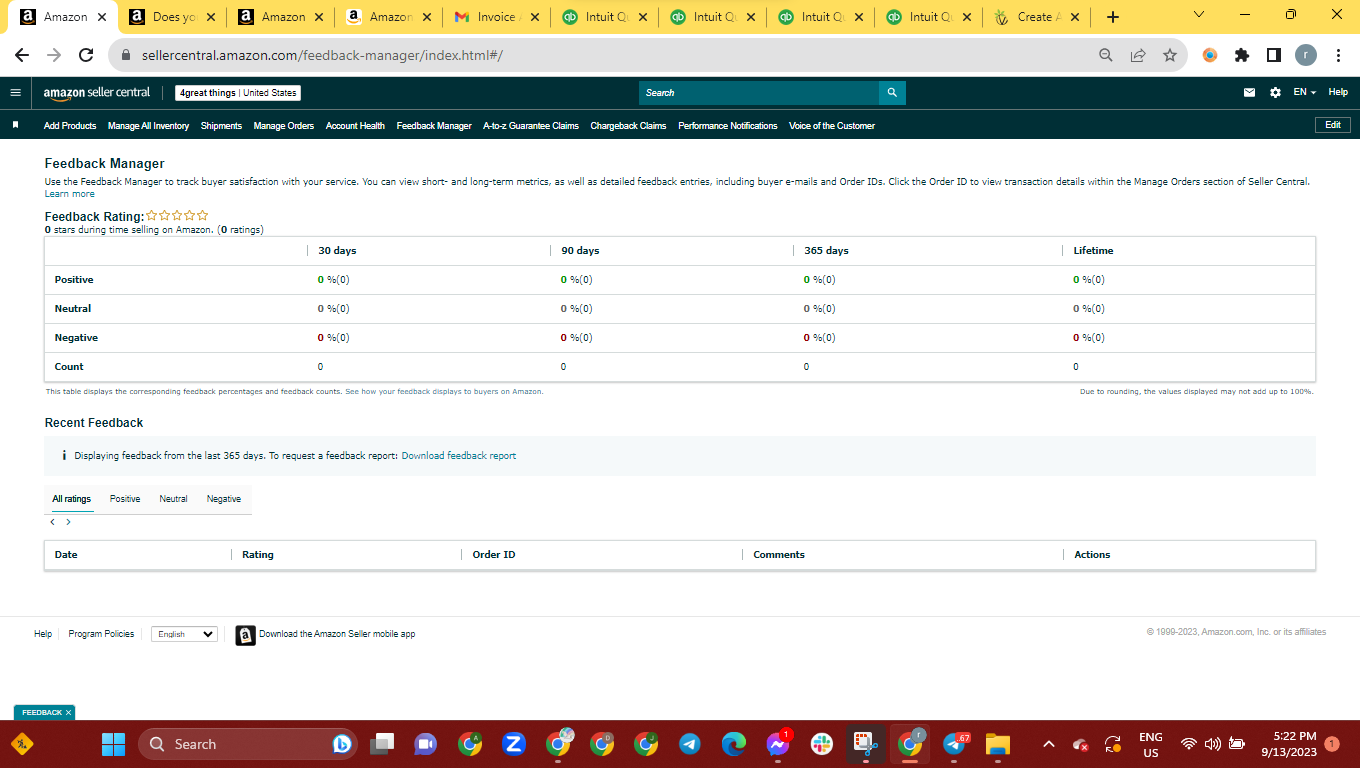The width and height of the screenshot is (1360, 768).
Task: Open the Chrome three-dot menu
Action: (x=1338, y=55)
